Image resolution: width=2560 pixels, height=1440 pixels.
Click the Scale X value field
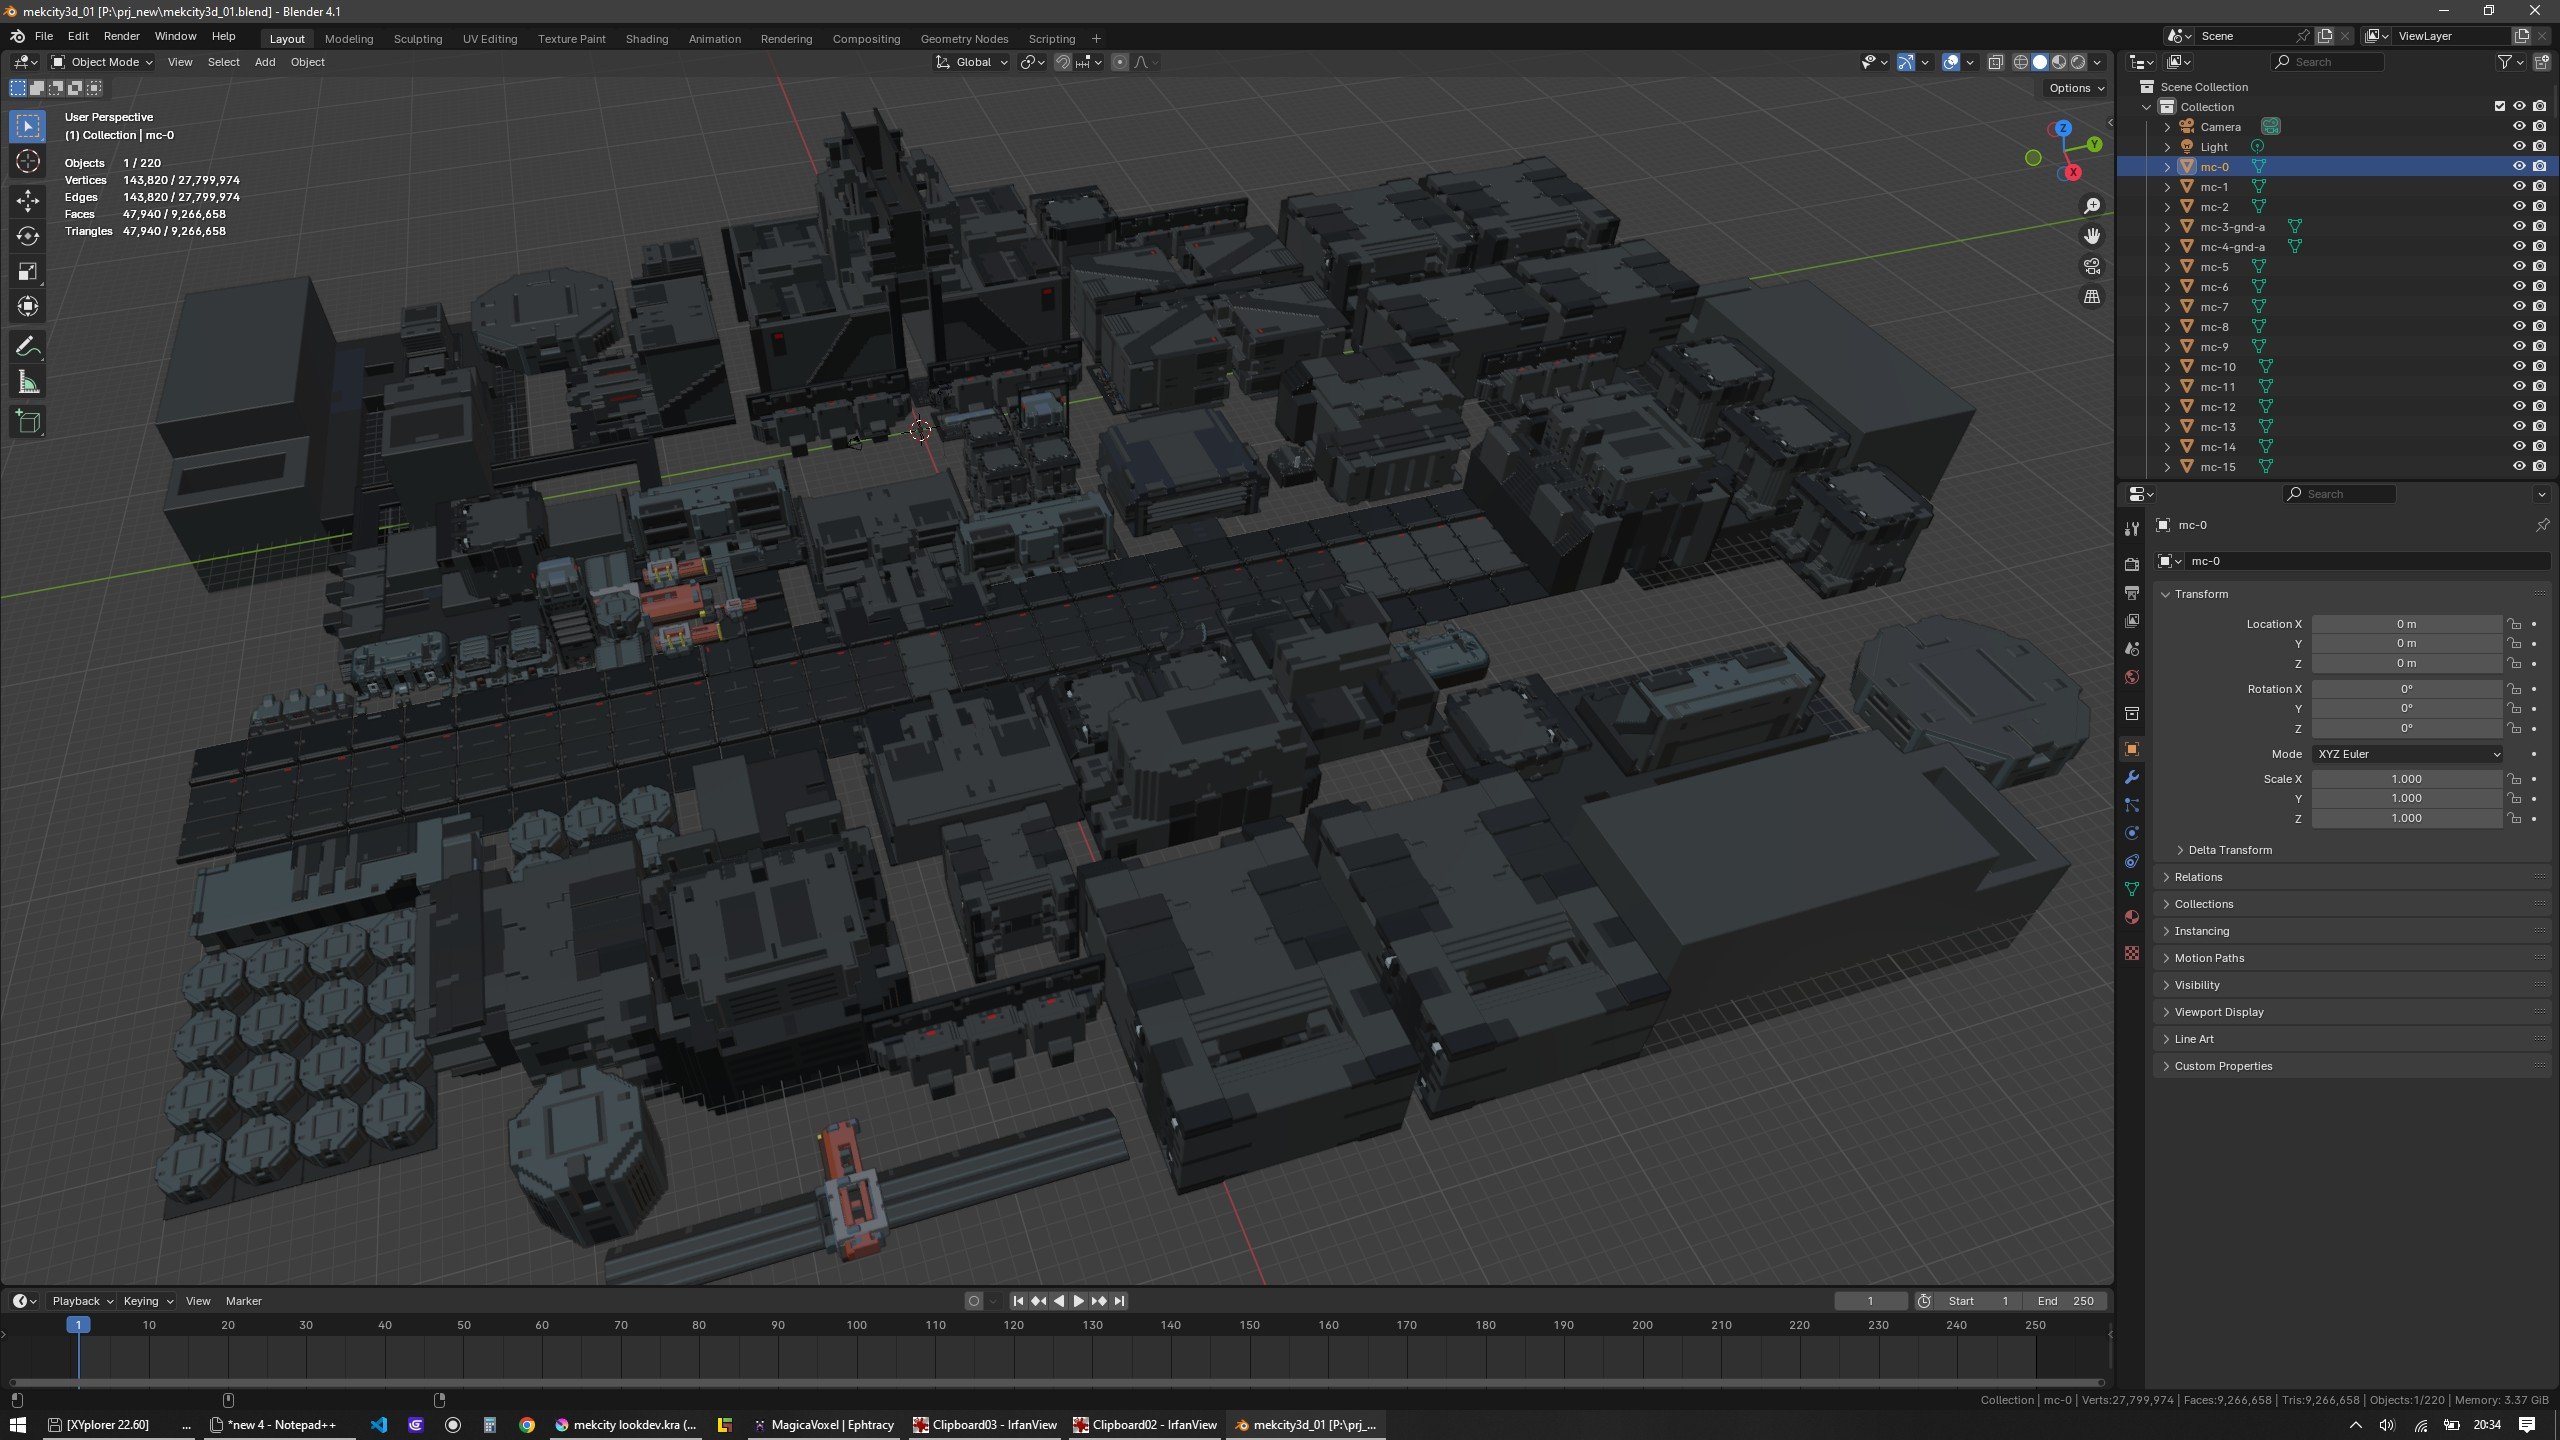[x=2405, y=779]
